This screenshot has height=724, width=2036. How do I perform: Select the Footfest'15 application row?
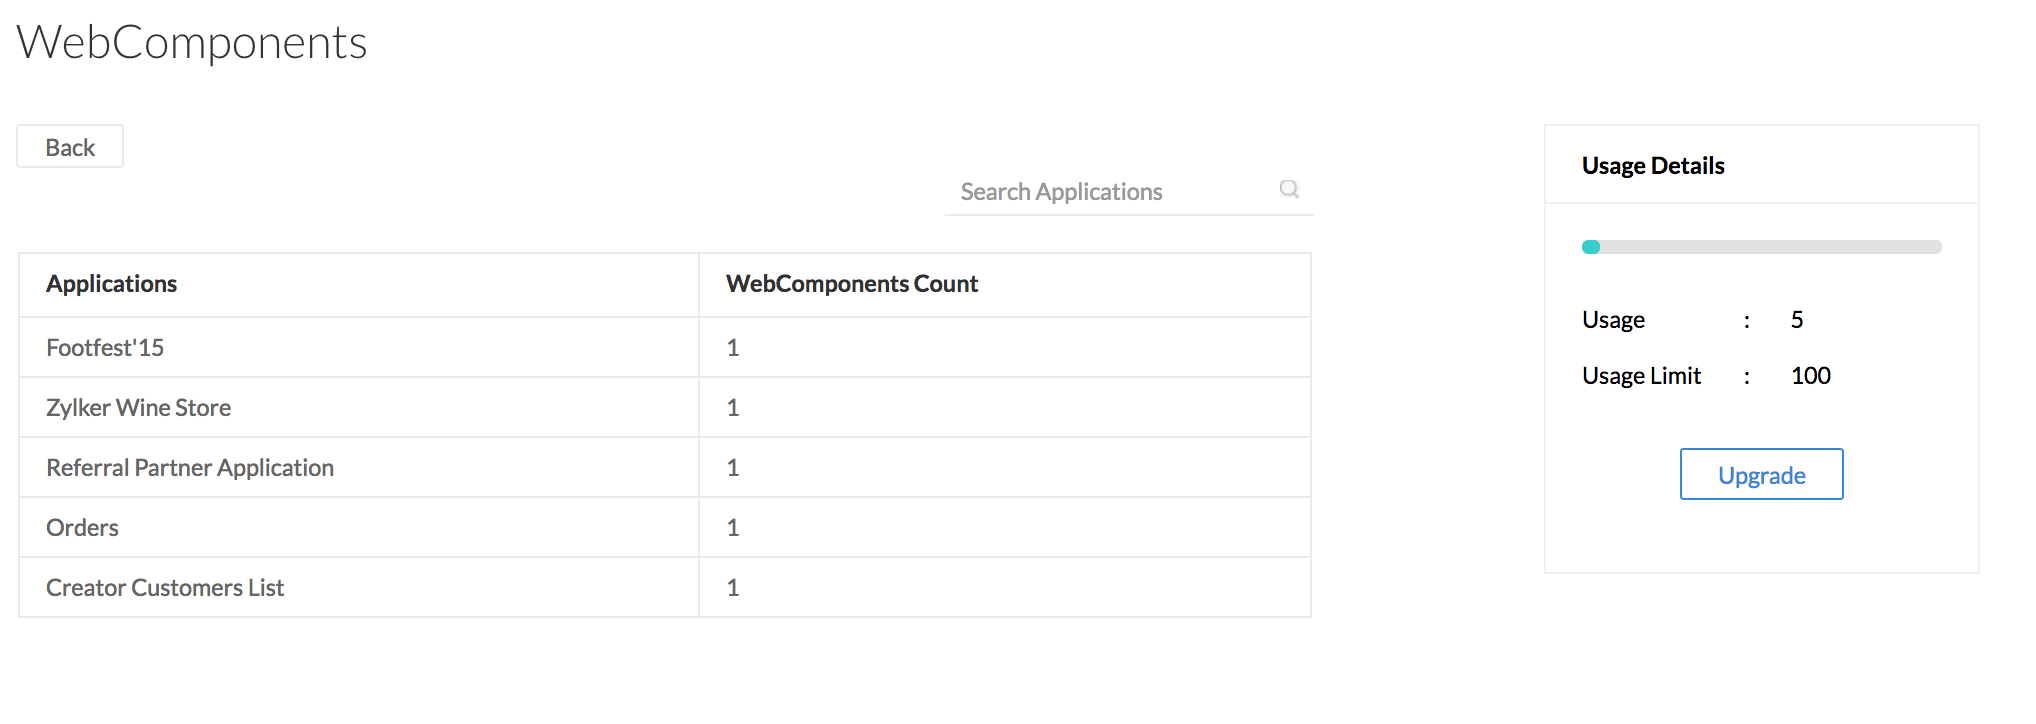coord(105,348)
